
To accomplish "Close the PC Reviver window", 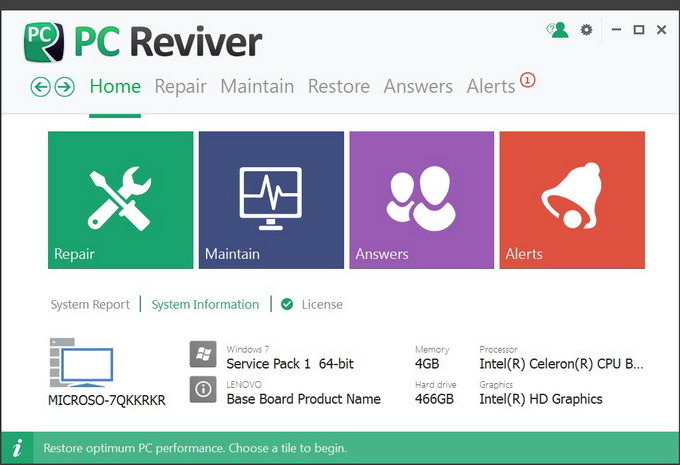I will pos(661,29).
